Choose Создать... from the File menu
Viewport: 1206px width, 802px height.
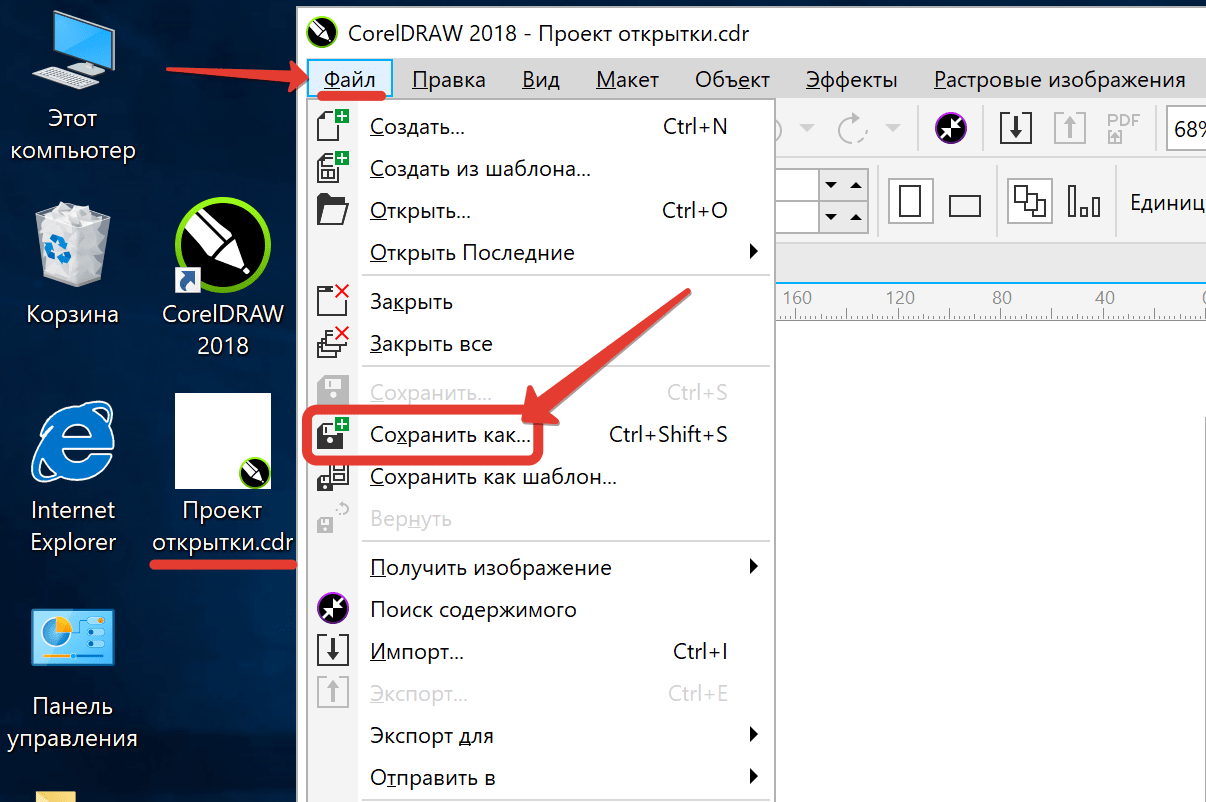coord(539,127)
